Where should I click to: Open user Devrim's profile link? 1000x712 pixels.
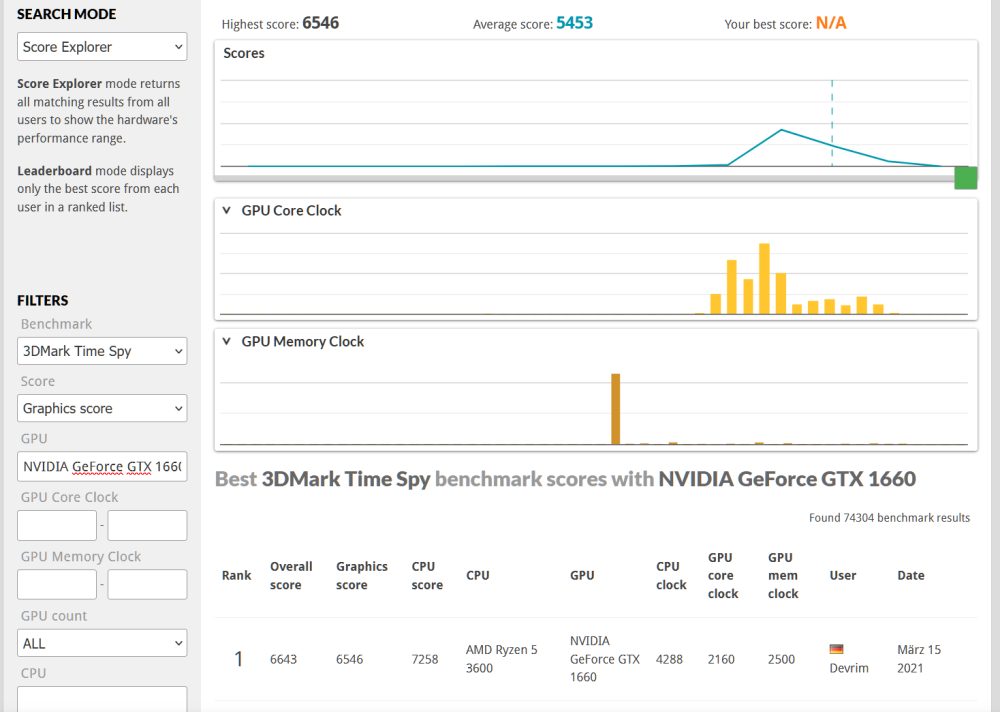pyautogui.click(x=849, y=668)
